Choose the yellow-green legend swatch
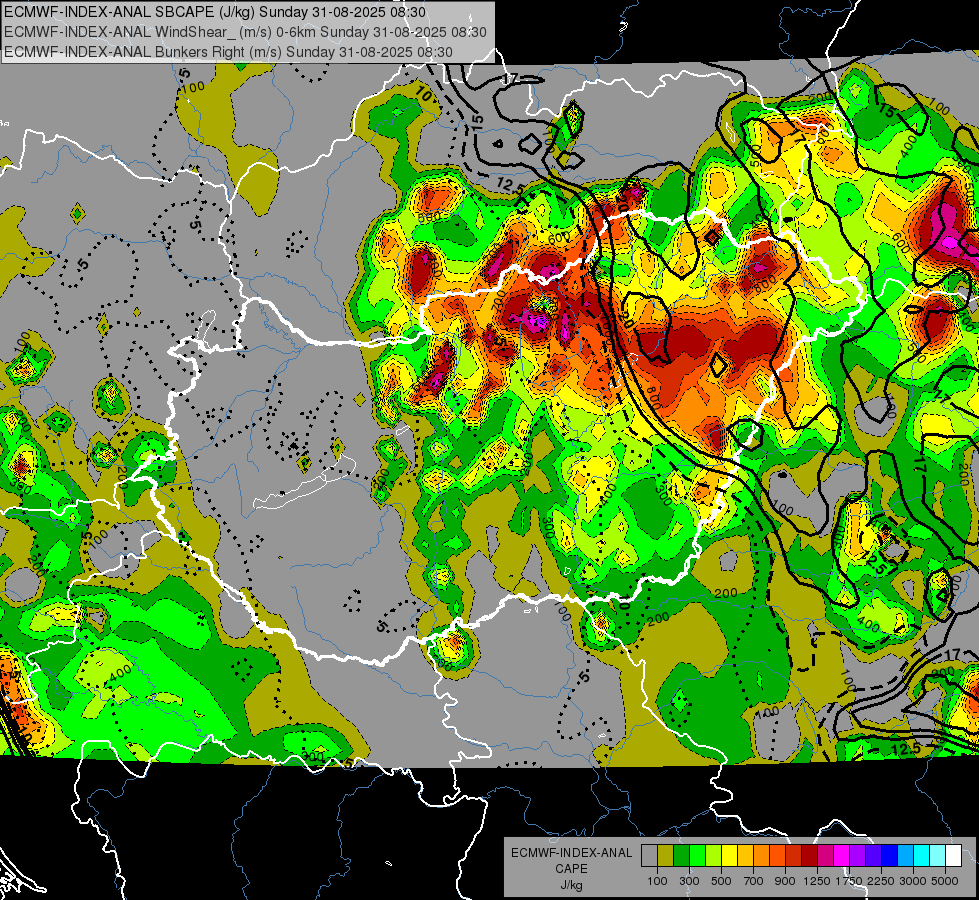Viewport: 979px width, 900px height. pyautogui.click(x=714, y=856)
